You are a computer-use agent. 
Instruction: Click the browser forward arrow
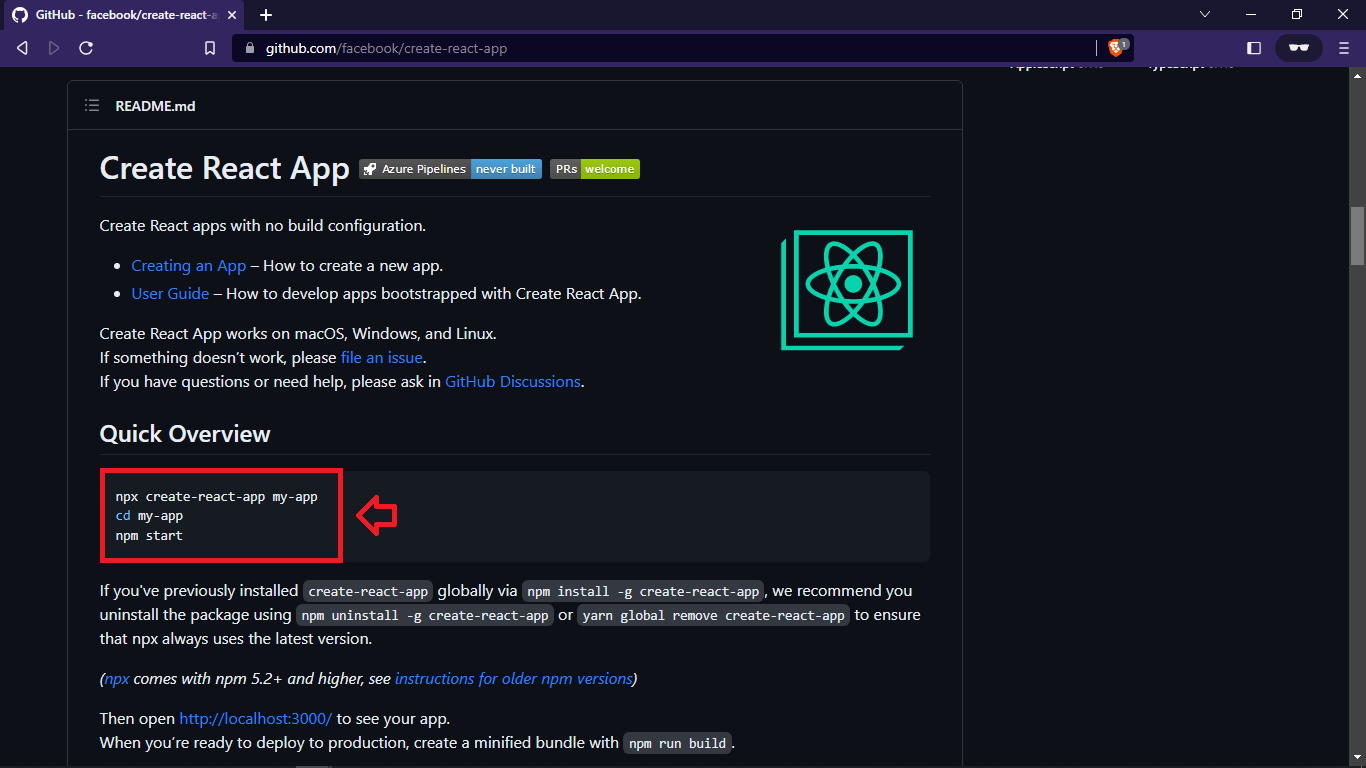pos(54,48)
